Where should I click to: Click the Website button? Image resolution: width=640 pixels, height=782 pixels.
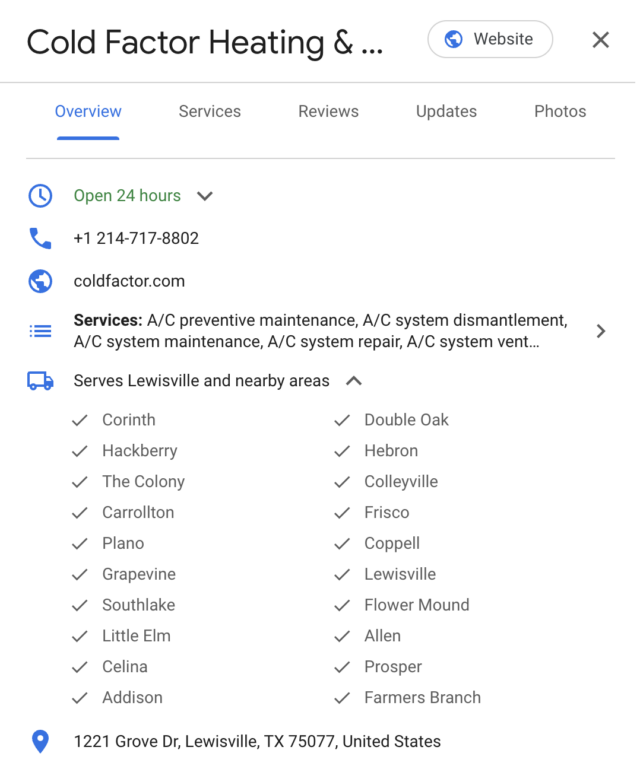pyautogui.click(x=490, y=40)
